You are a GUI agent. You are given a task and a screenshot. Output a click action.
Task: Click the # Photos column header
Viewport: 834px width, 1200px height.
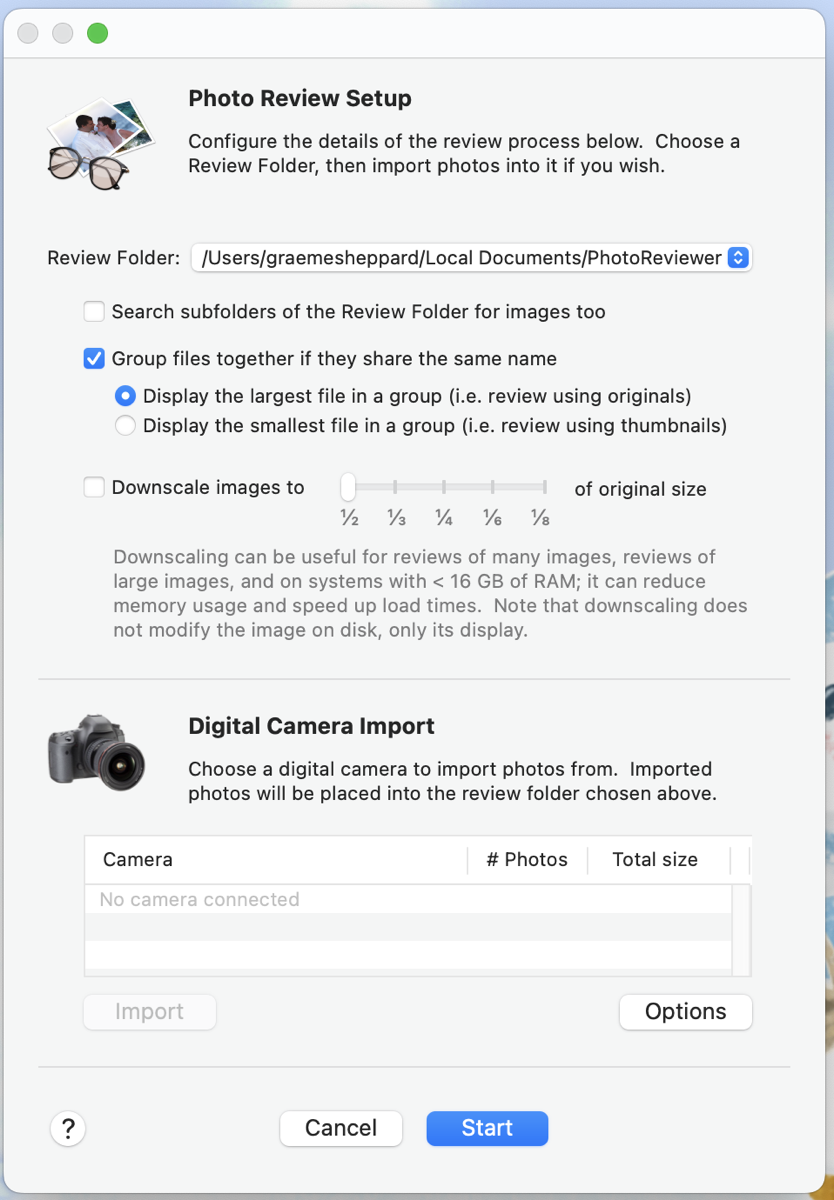point(527,860)
